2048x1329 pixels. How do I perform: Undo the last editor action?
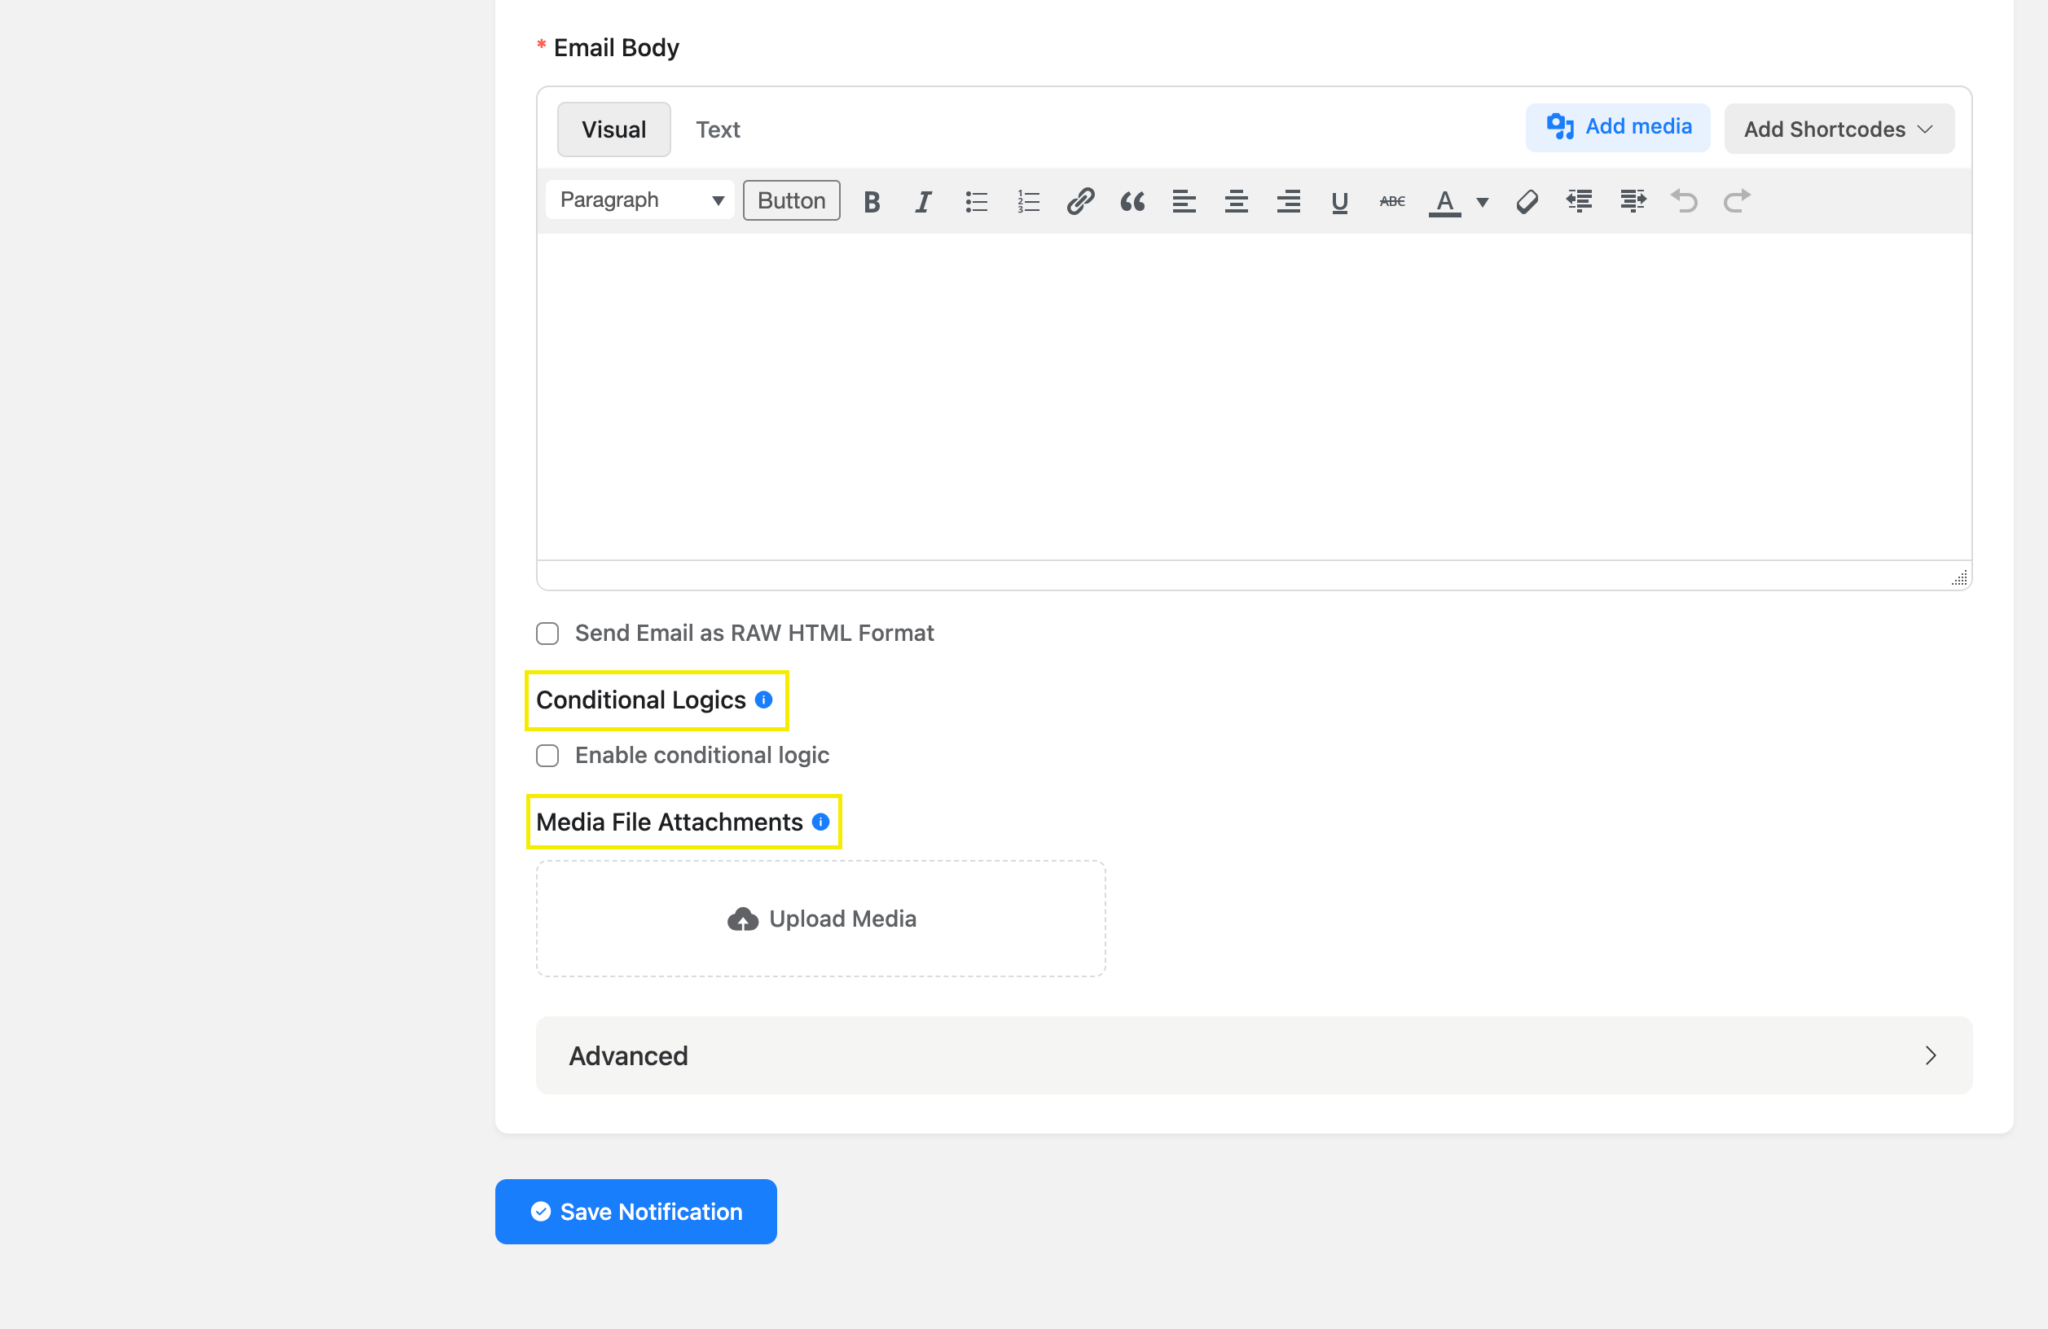(1684, 201)
